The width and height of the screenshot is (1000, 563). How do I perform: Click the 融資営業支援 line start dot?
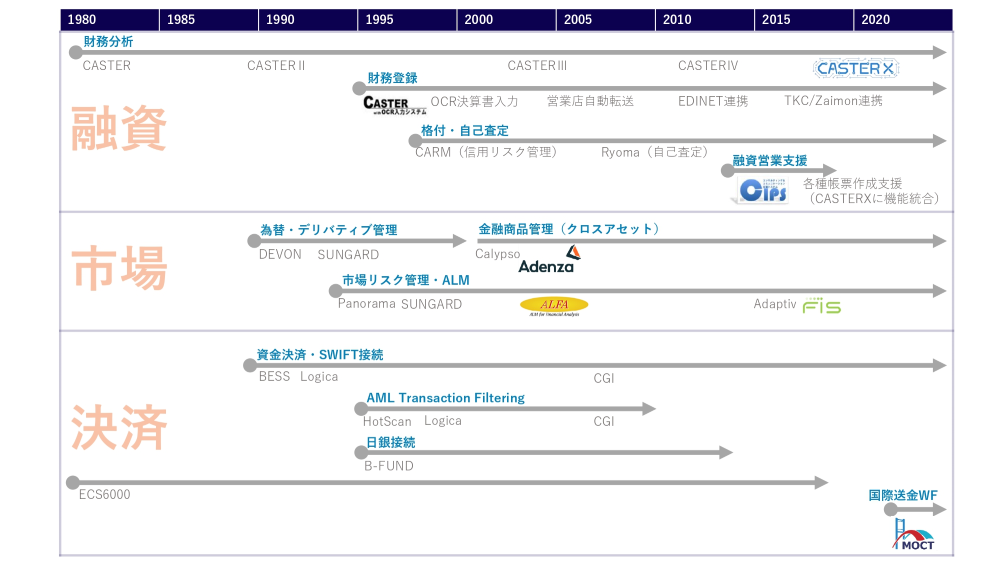tap(728, 170)
